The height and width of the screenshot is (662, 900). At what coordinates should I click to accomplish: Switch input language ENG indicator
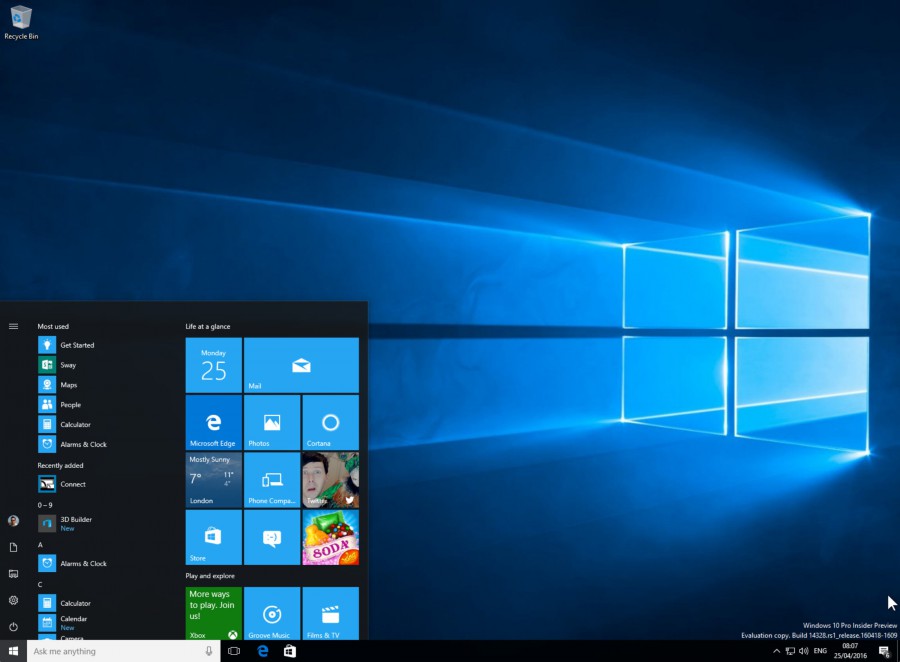tap(820, 651)
